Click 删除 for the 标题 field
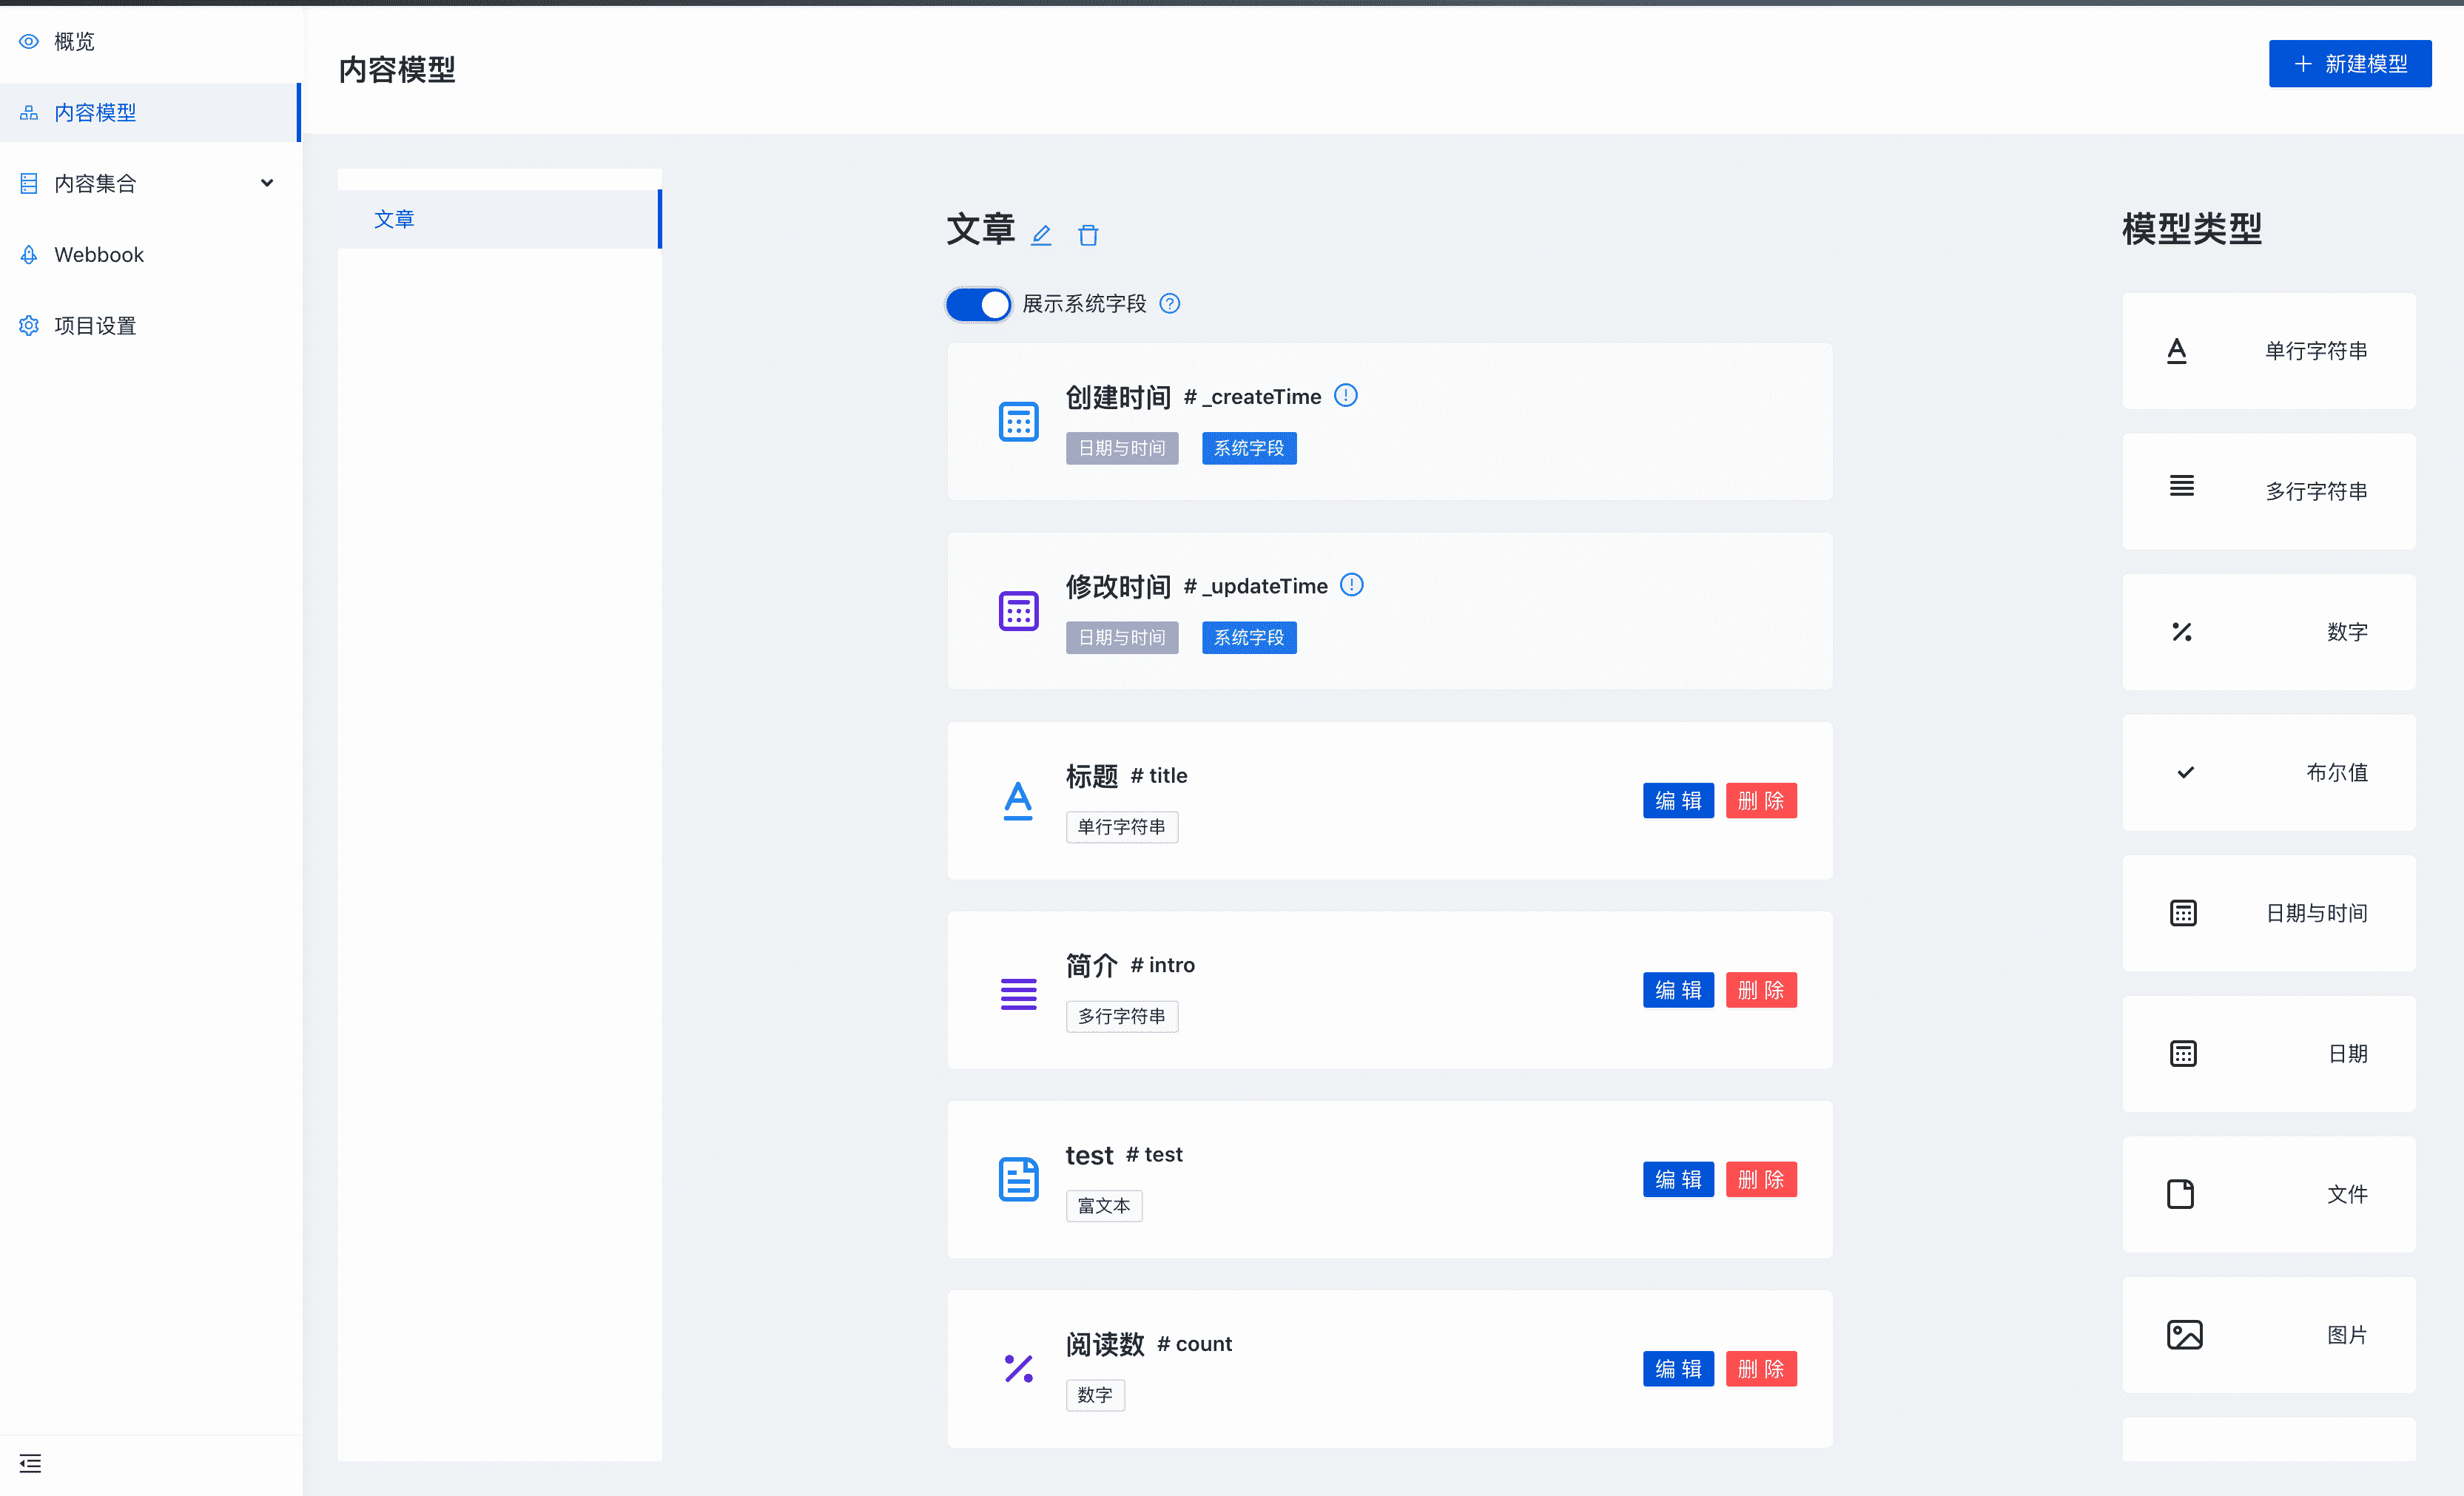The image size is (2464, 1496). pos(1760,800)
